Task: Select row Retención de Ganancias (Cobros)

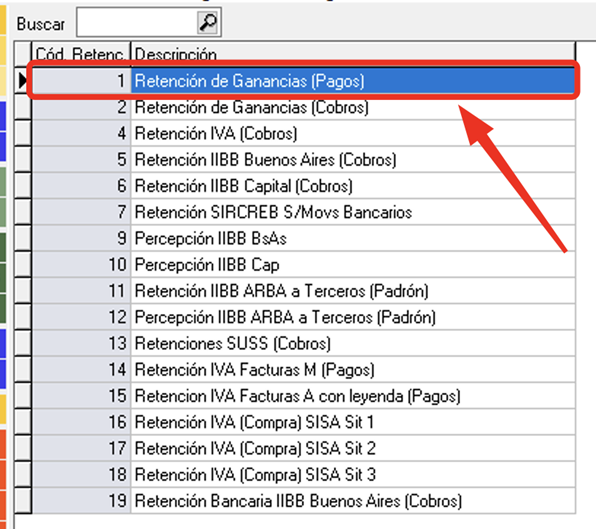Action: (304, 107)
